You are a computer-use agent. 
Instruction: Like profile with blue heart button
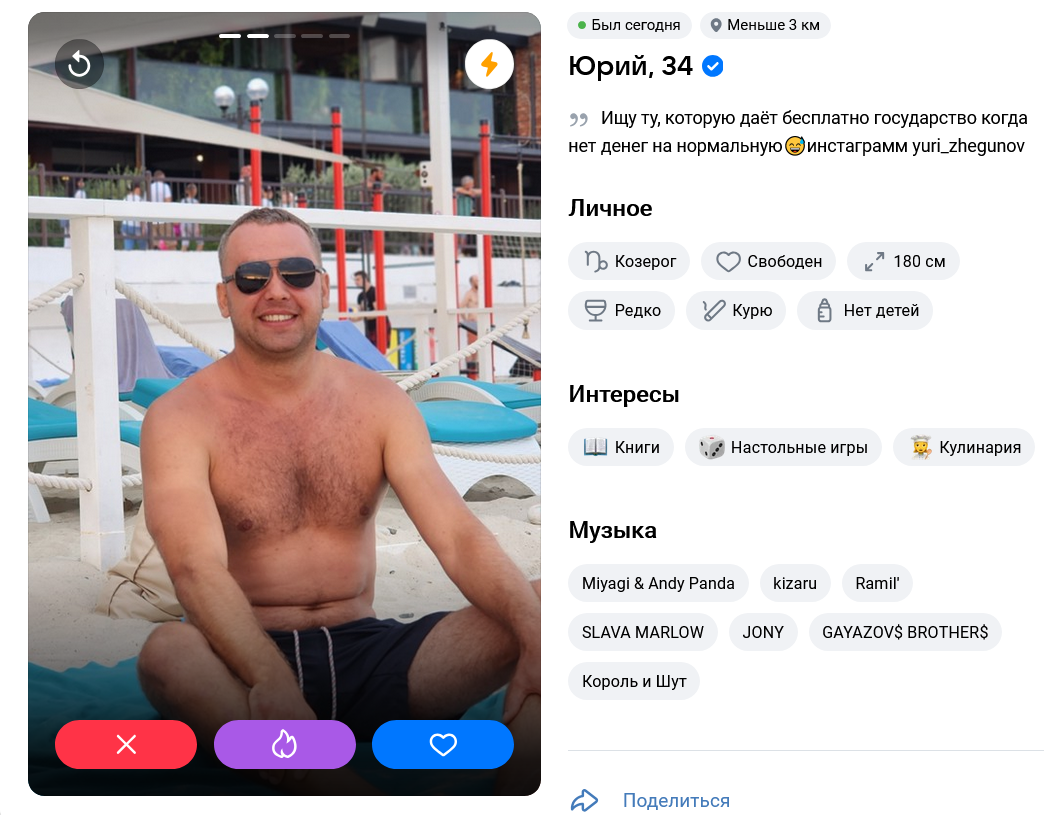coord(443,744)
